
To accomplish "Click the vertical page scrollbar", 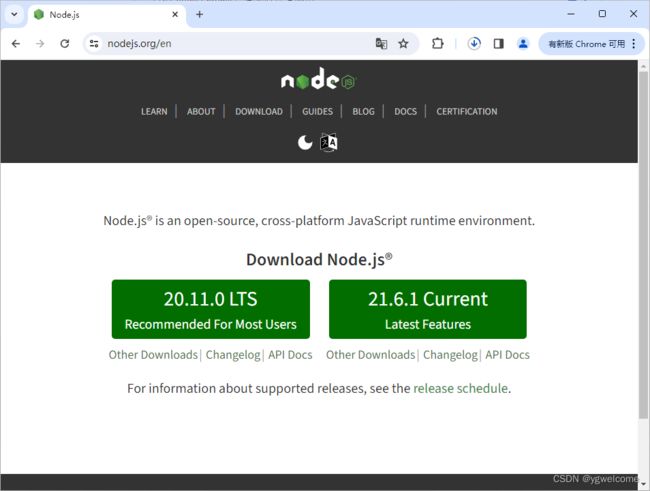I will [643, 245].
